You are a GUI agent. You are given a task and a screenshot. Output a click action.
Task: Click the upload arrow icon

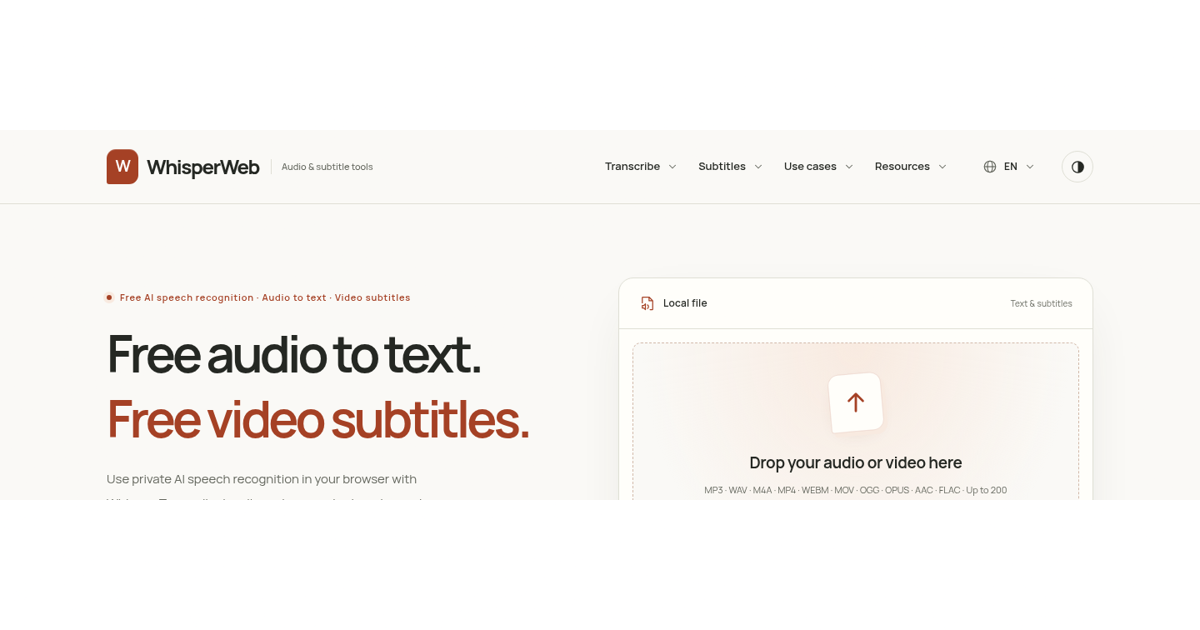click(x=856, y=402)
